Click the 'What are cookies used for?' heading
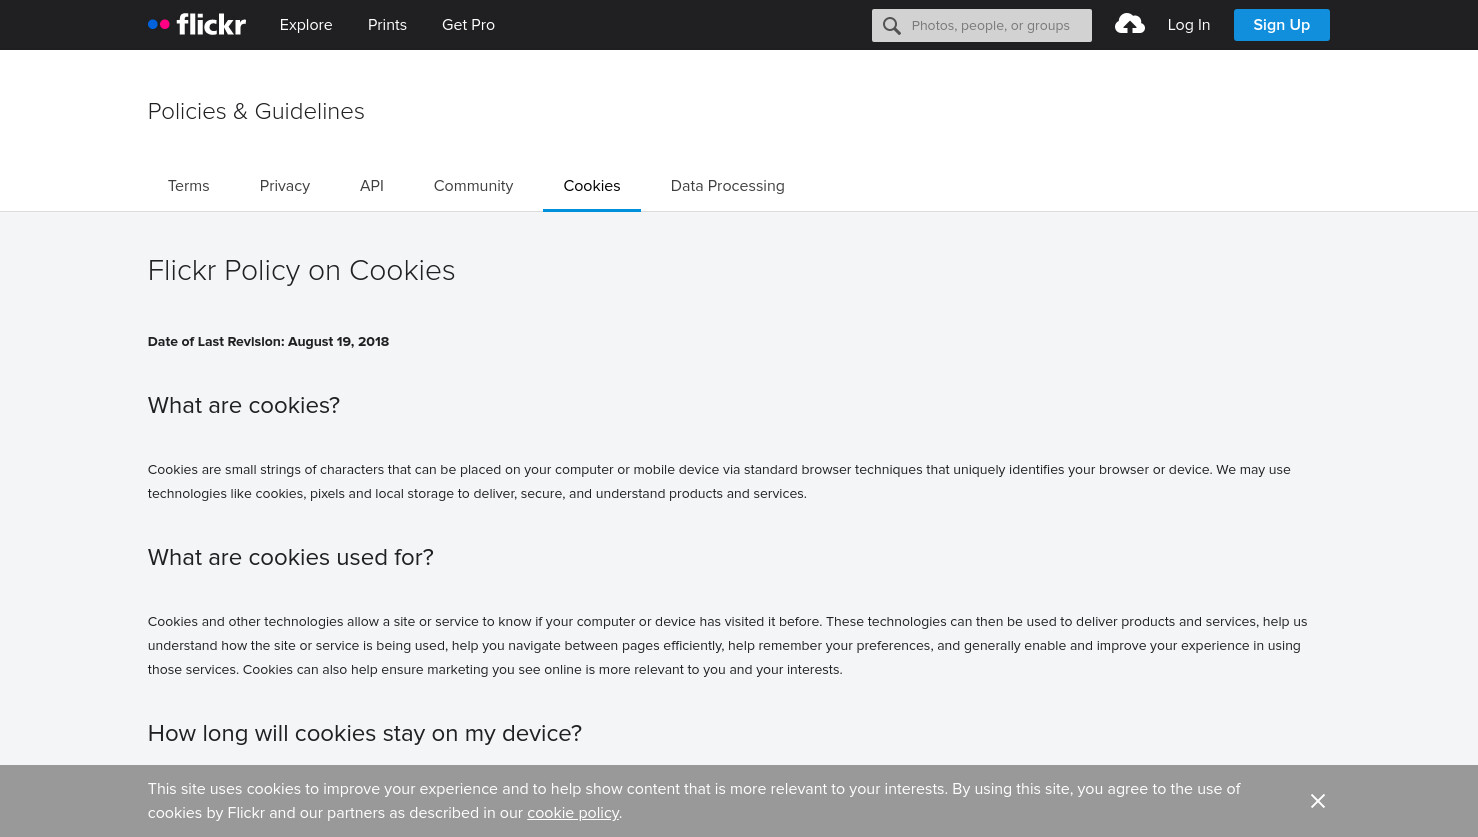 pyautogui.click(x=291, y=557)
